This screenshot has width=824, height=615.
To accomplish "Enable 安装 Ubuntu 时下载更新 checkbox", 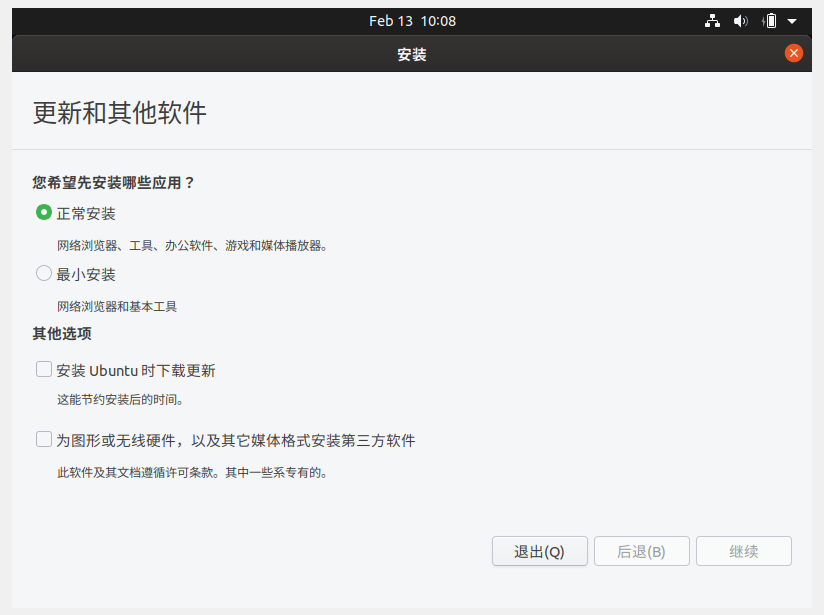I will coord(44,370).
